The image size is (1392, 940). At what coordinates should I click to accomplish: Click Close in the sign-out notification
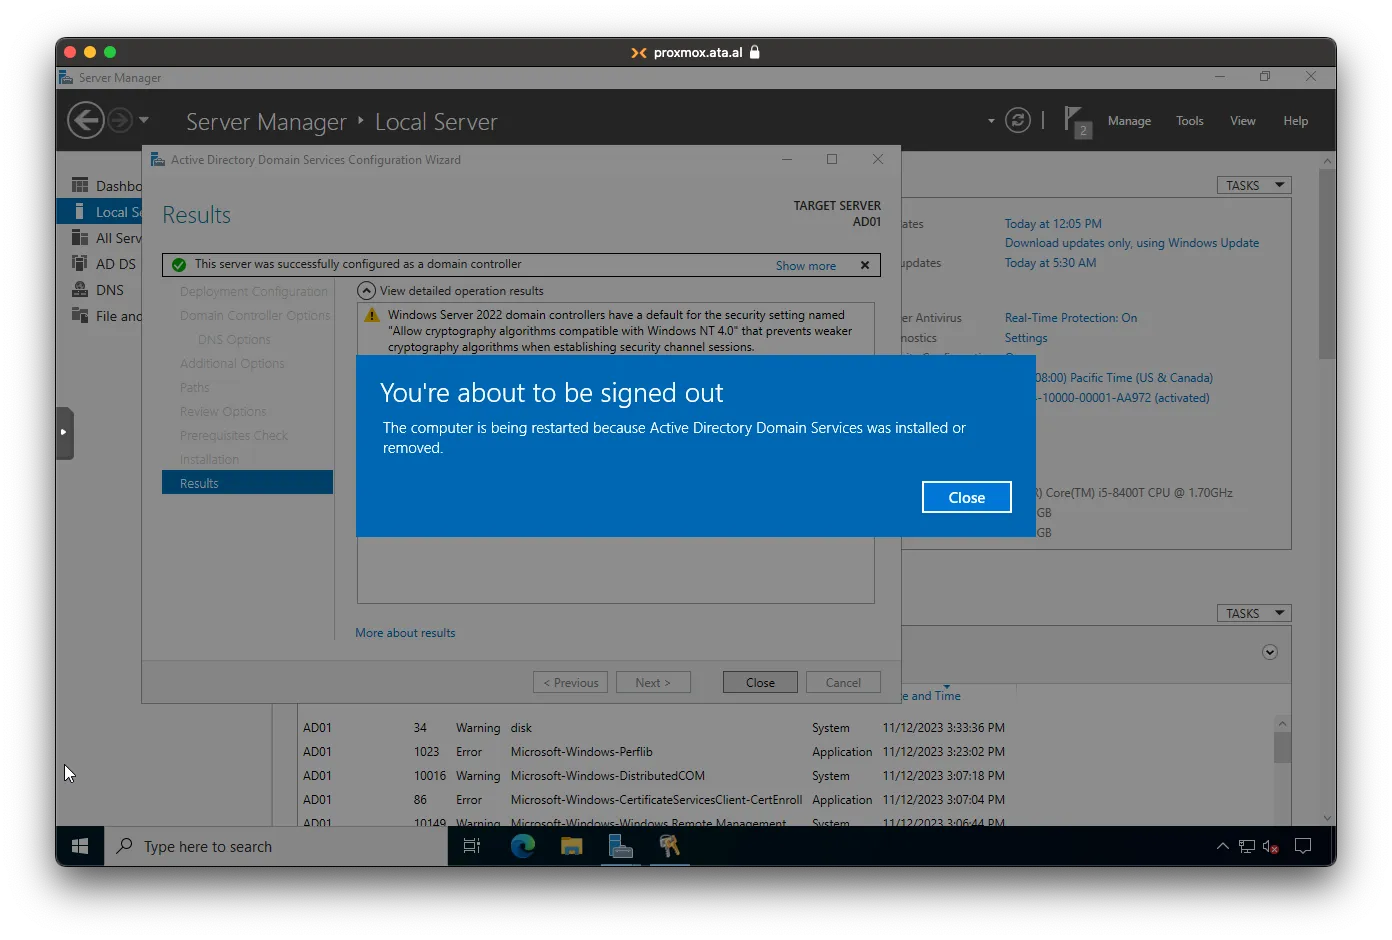966,497
